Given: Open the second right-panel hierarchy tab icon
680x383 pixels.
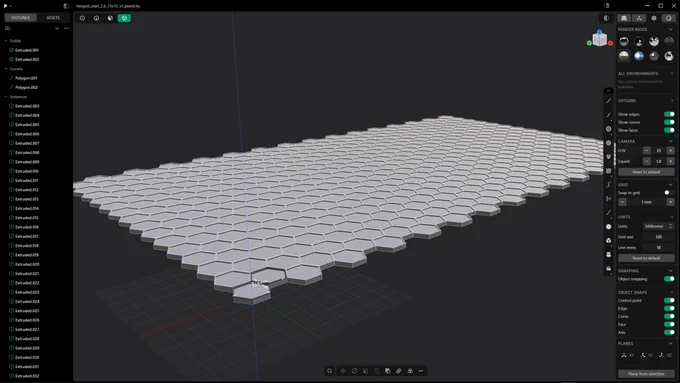Looking at the screenshot, I should point(639,18).
